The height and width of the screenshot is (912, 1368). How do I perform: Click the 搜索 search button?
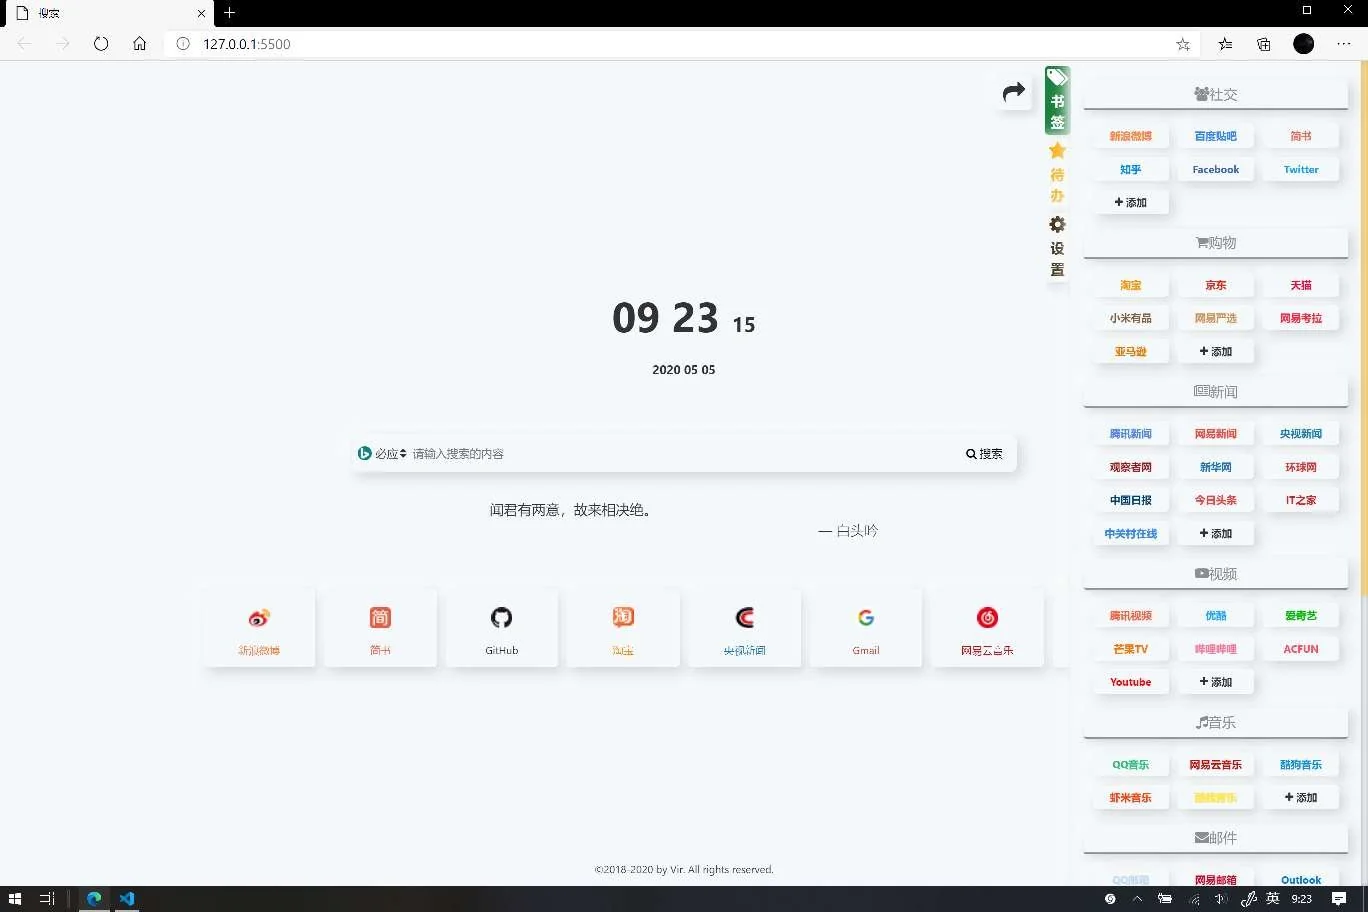click(984, 454)
